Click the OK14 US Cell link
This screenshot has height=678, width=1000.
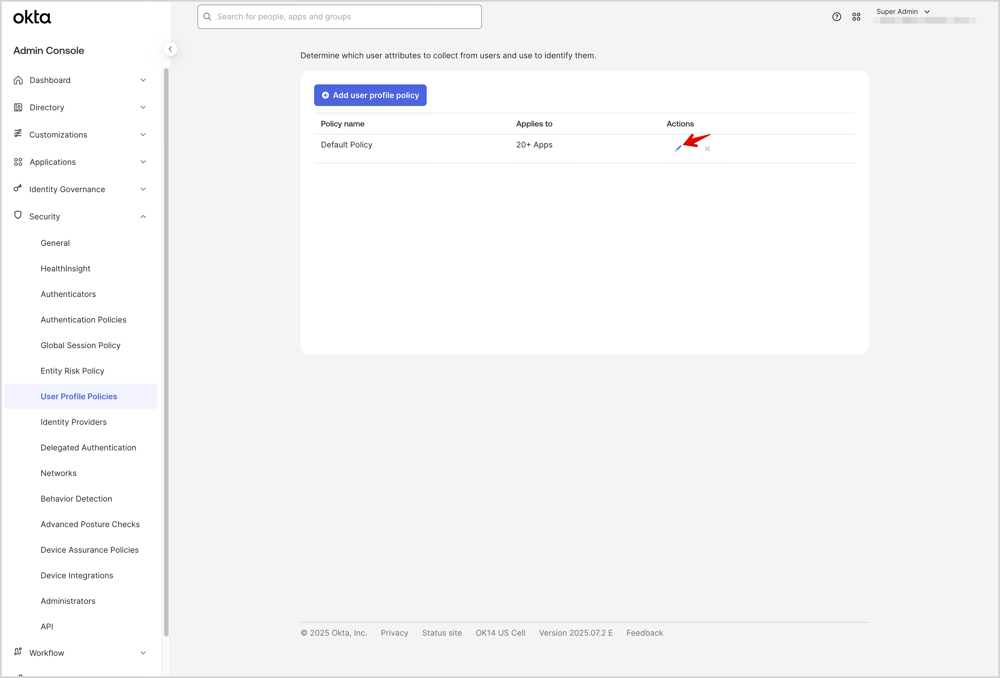coord(501,633)
